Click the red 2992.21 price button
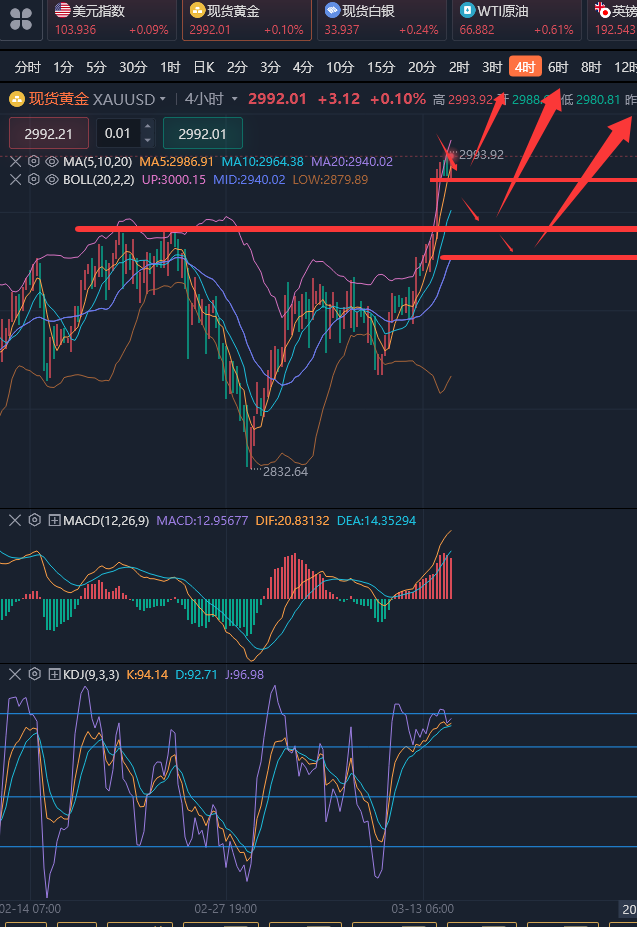637x927 pixels. pyautogui.click(x=48, y=134)
